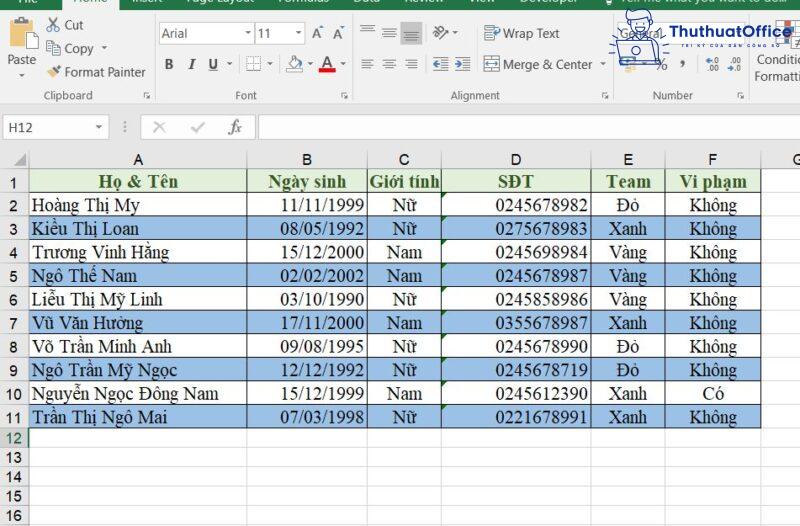
Task: Increase indent
Action: click(x=462, y=64)
